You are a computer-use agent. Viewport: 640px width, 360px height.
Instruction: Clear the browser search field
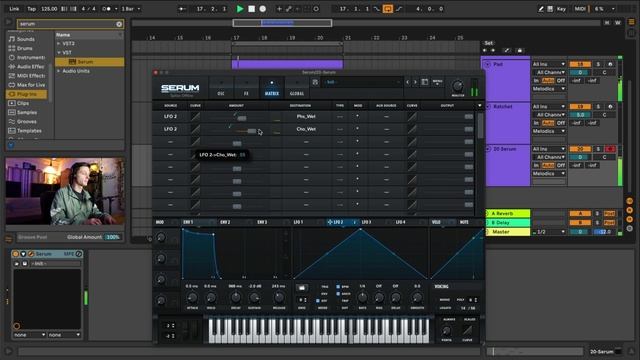click(x=119, y=24)
